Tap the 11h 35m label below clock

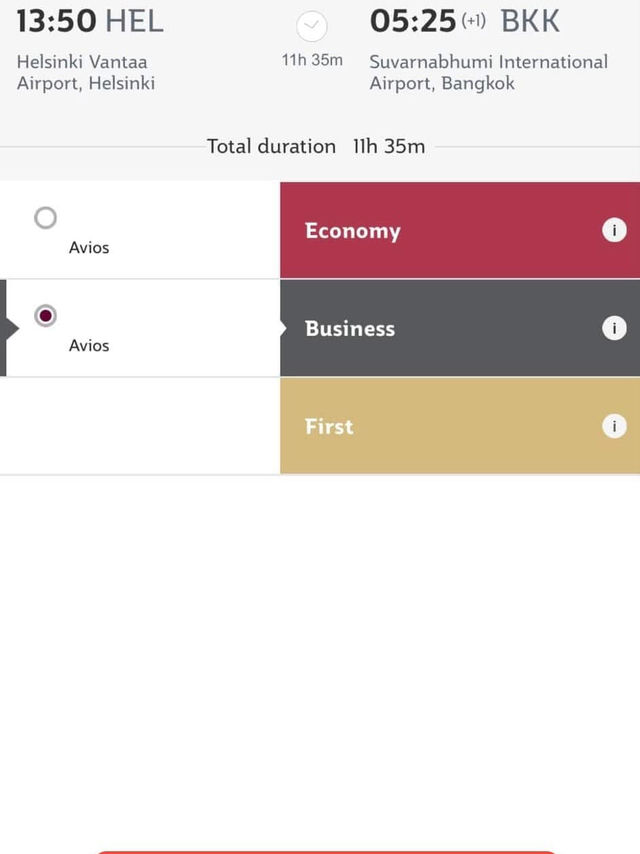coord(312,60)
